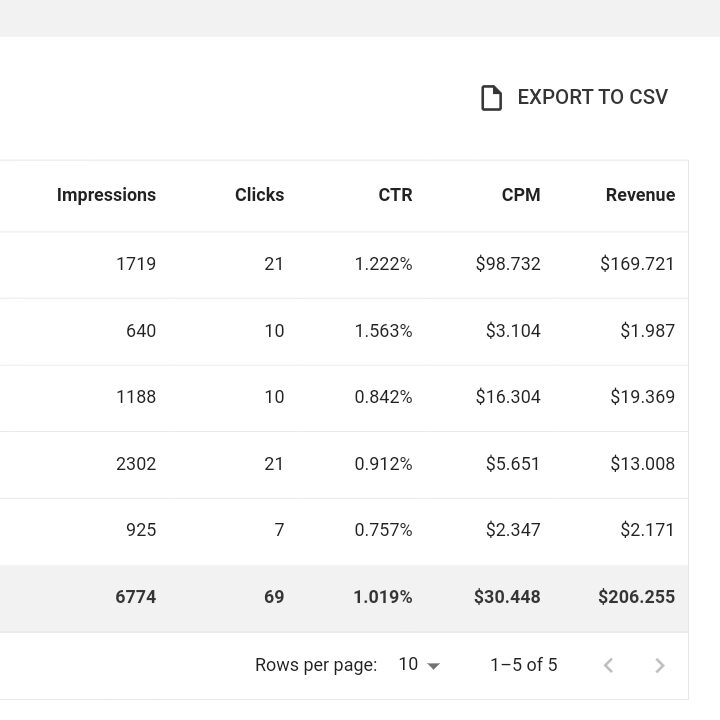Screen dimensions: 720x720
Task: Click the total revenue $206.255 cell
Action: [636, 597]
